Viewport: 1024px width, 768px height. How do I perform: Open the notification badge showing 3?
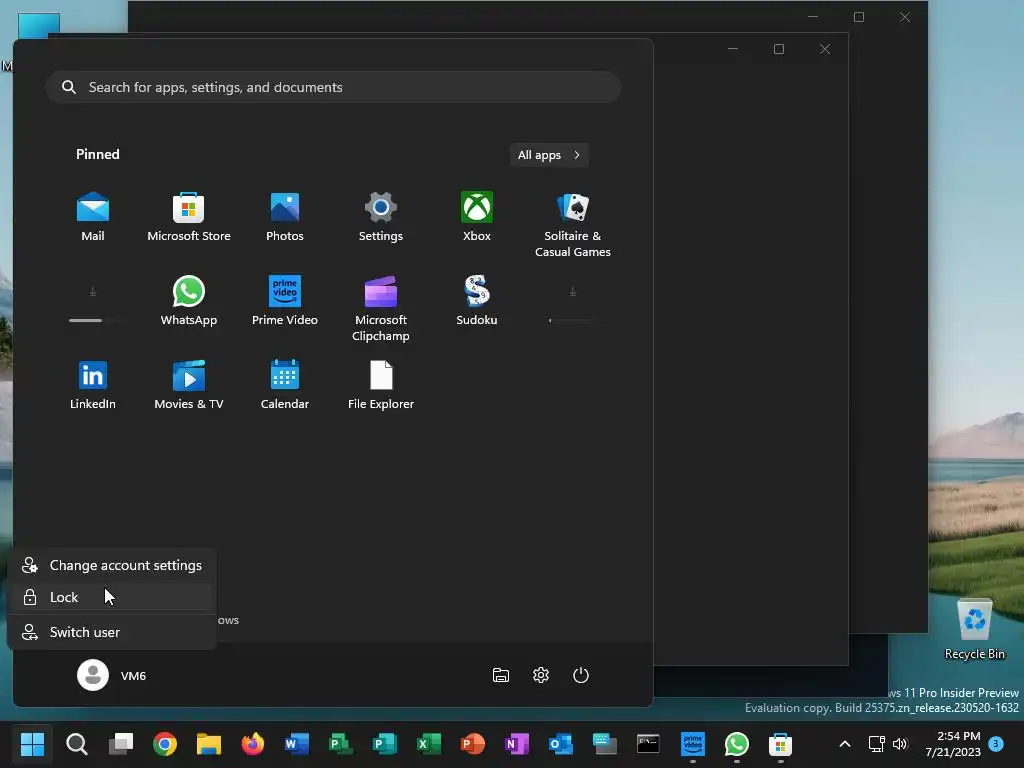[x=996, y=743]
